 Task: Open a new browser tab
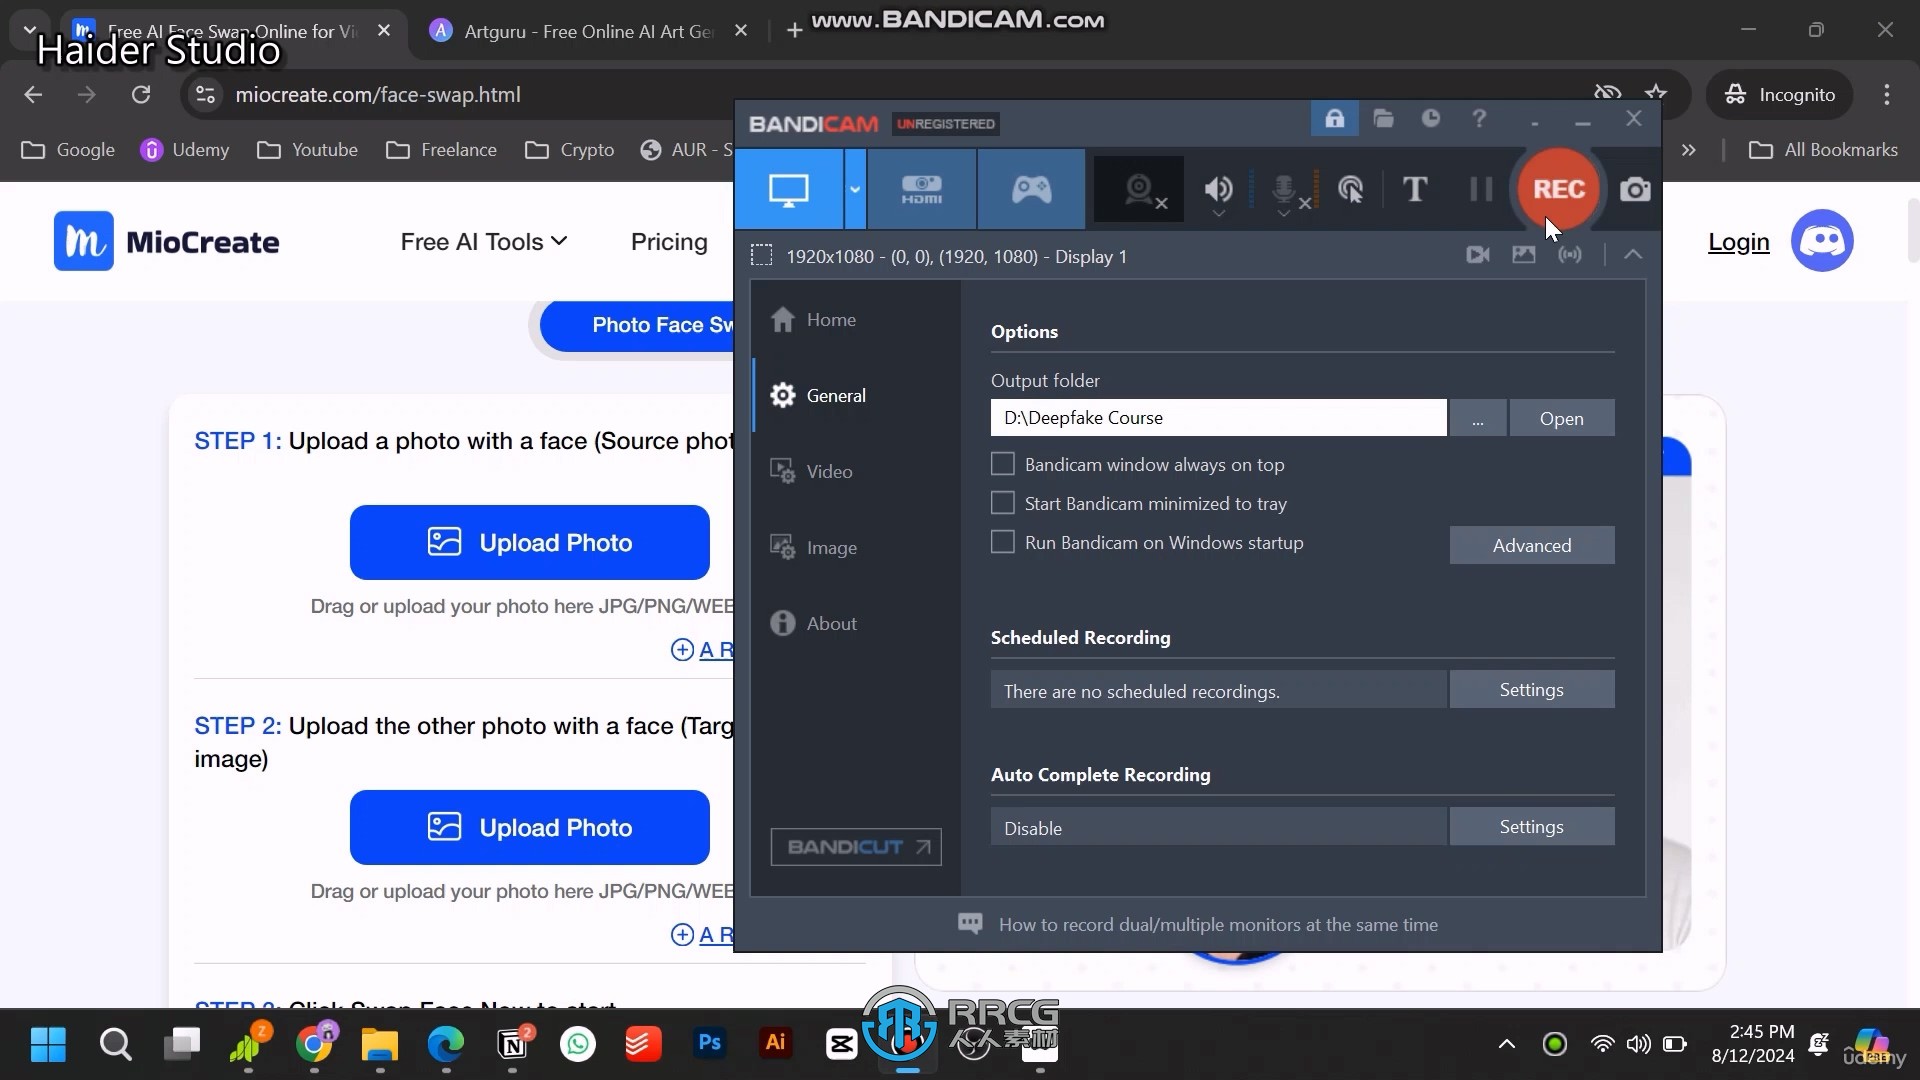point(794,31)
